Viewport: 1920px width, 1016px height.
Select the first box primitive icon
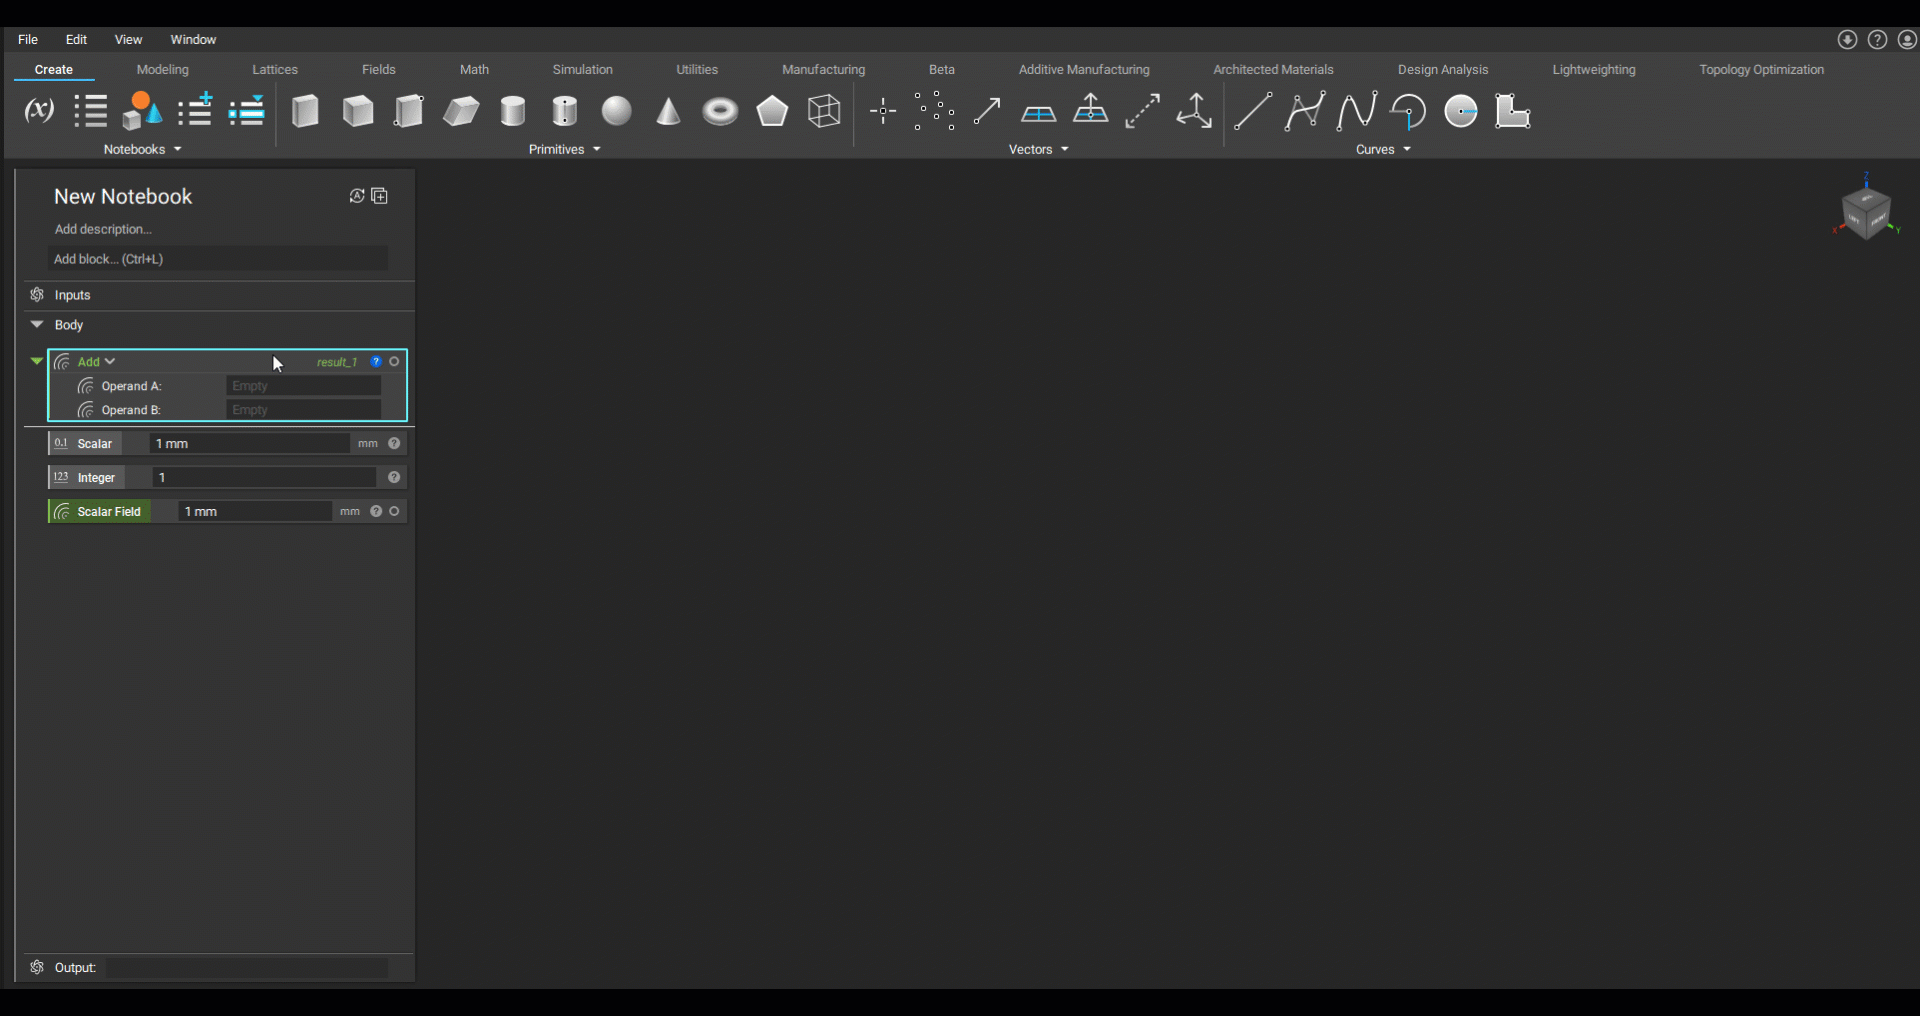[305, 111]
